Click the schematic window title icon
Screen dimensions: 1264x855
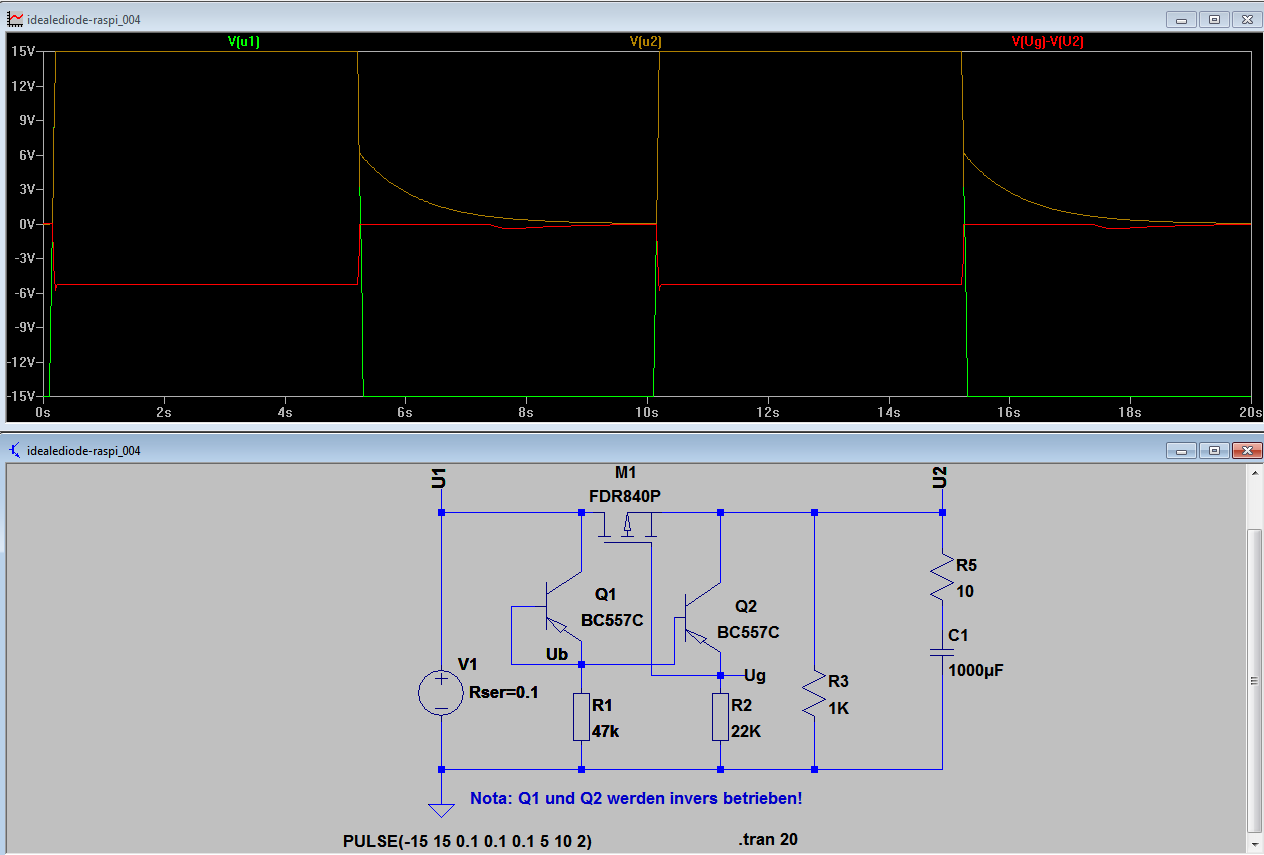[15, 450]
